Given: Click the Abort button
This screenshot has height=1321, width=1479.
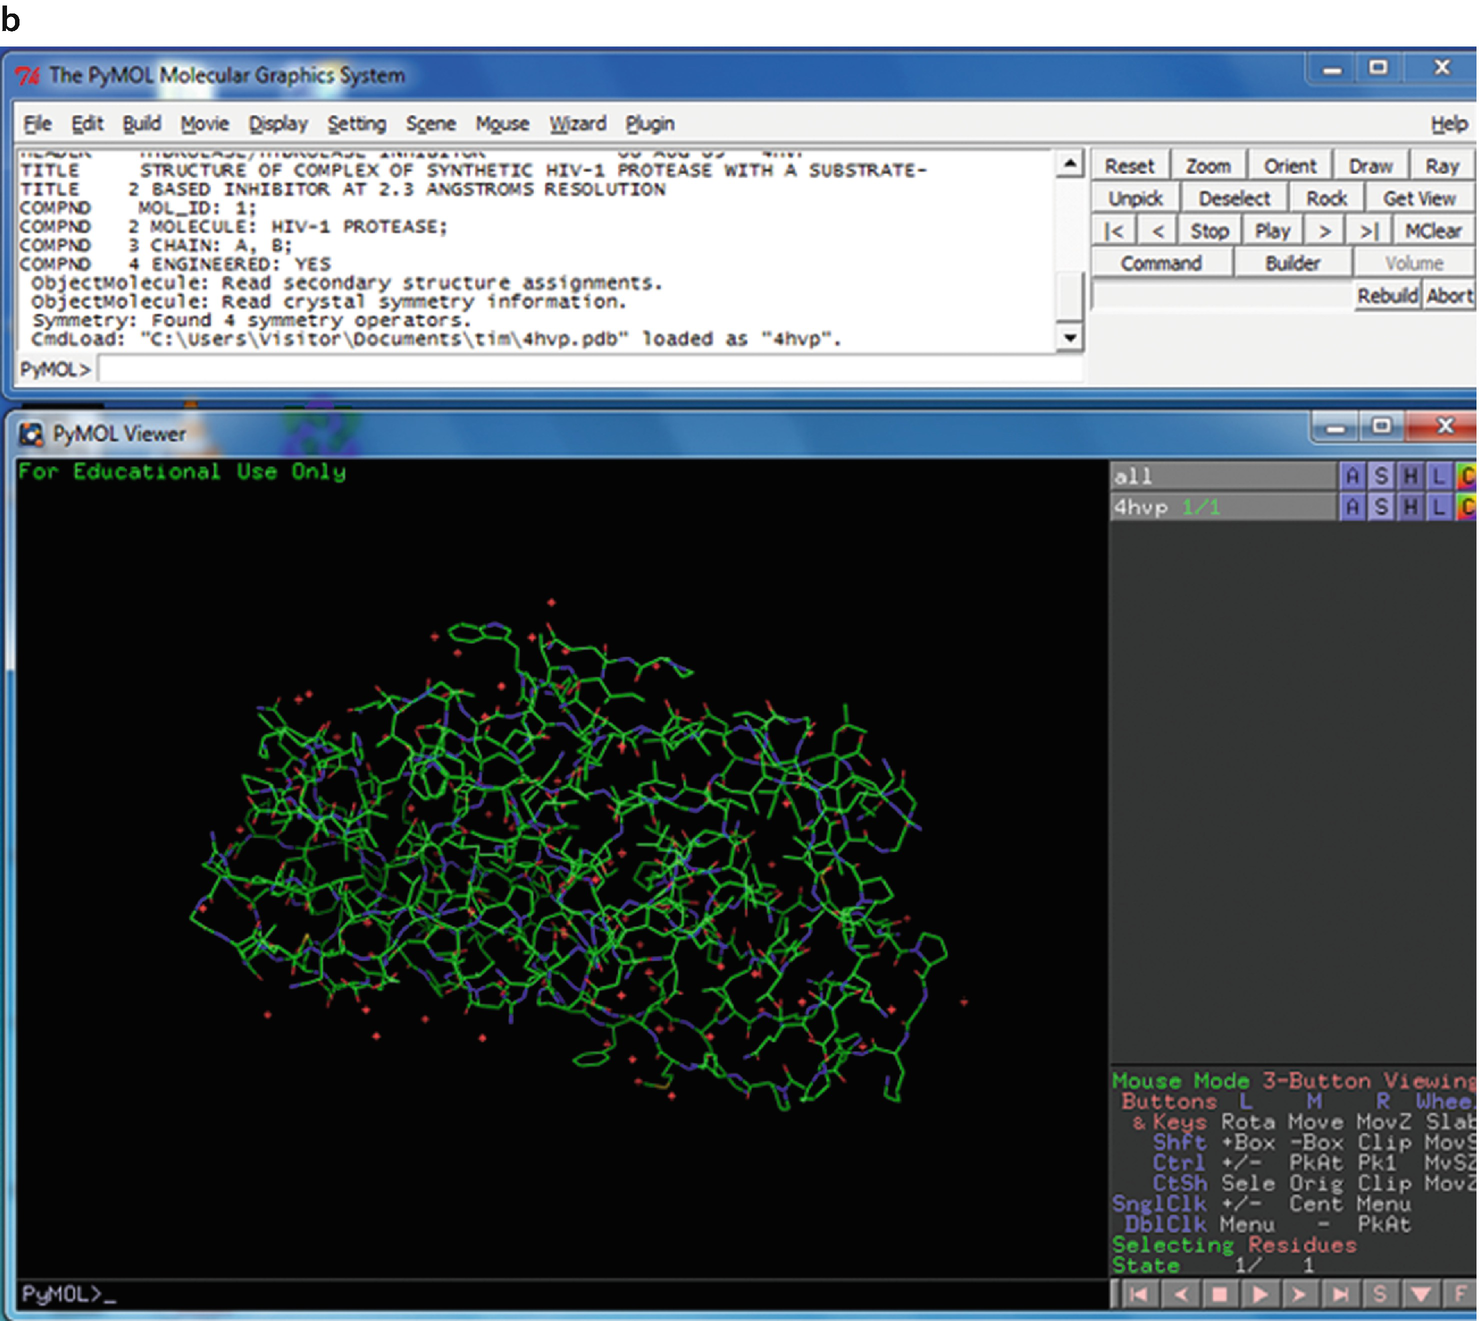Looking at the screenshot, I should pyautogui.click(x=1449, y=296).
